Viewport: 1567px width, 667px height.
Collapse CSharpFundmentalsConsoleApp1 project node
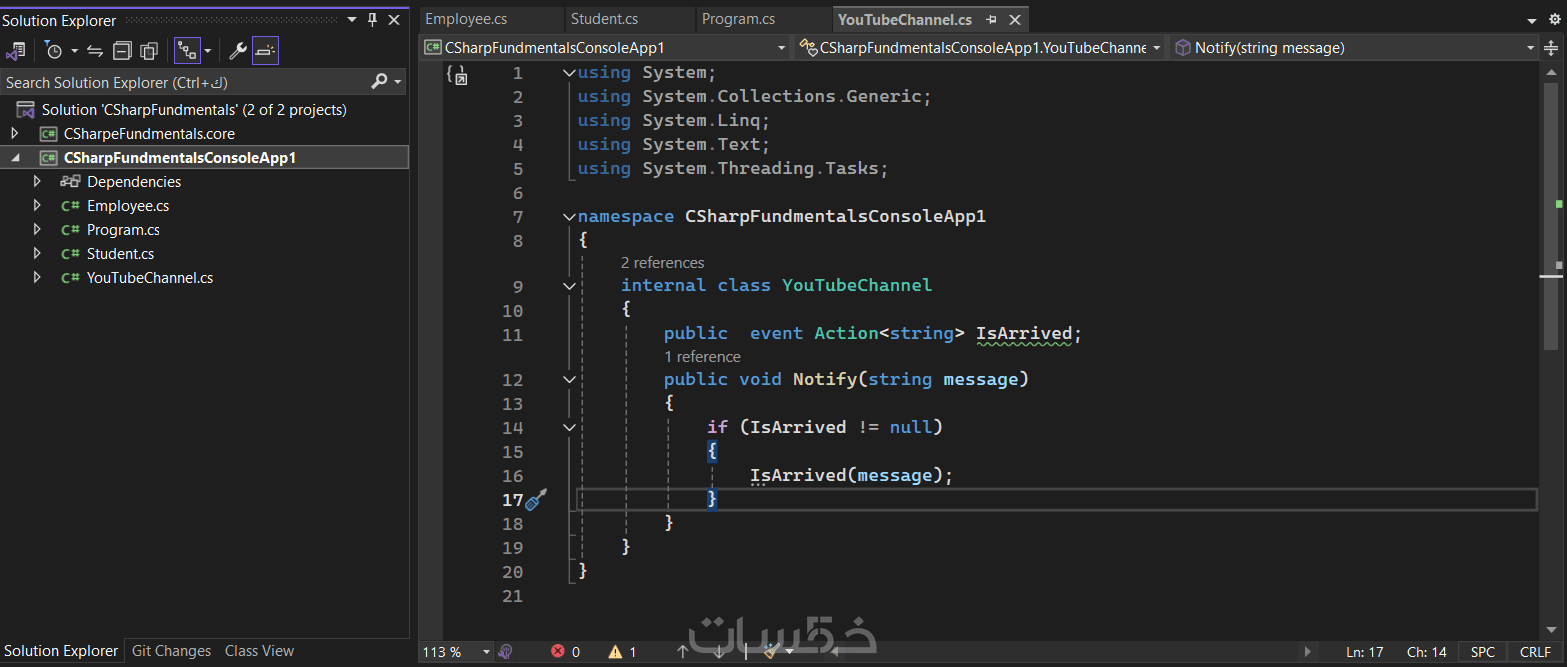click(x=15, y=158)
